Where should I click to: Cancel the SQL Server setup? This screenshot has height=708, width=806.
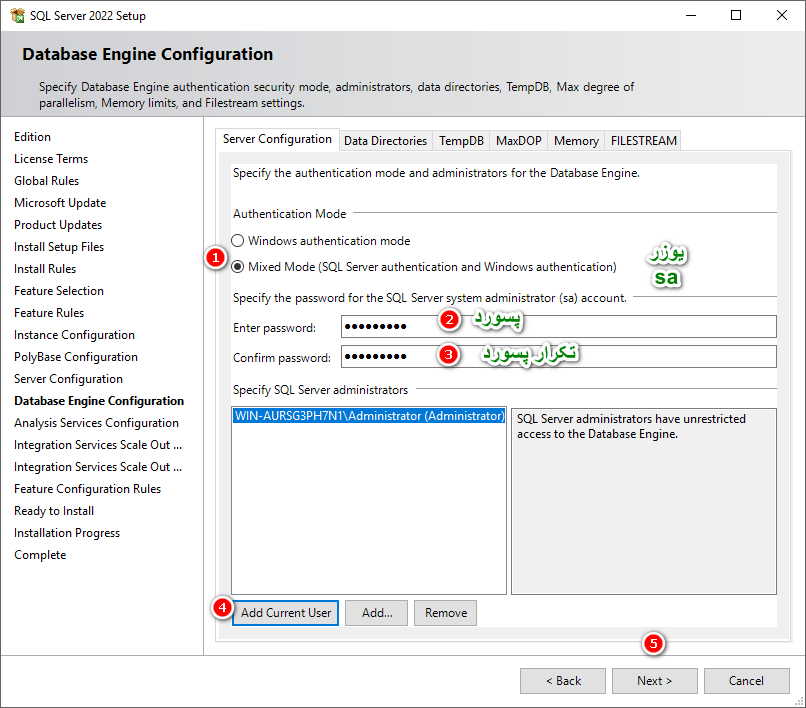(x=746, y=680)
